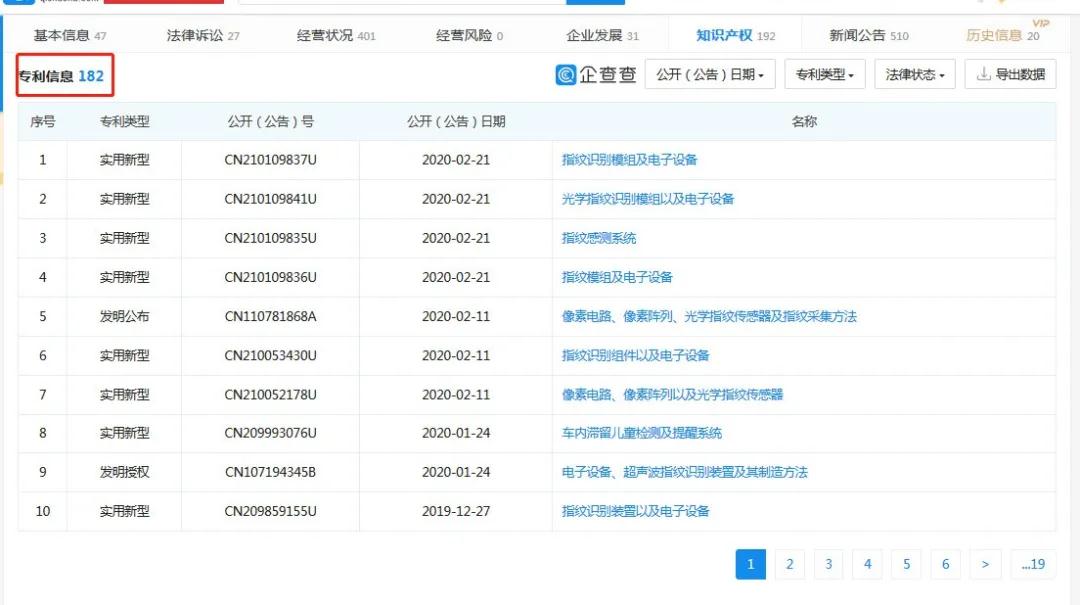The image size is (1080, 605).
Task: Jump to last page ...19
Action: [x=1034, y=564]
